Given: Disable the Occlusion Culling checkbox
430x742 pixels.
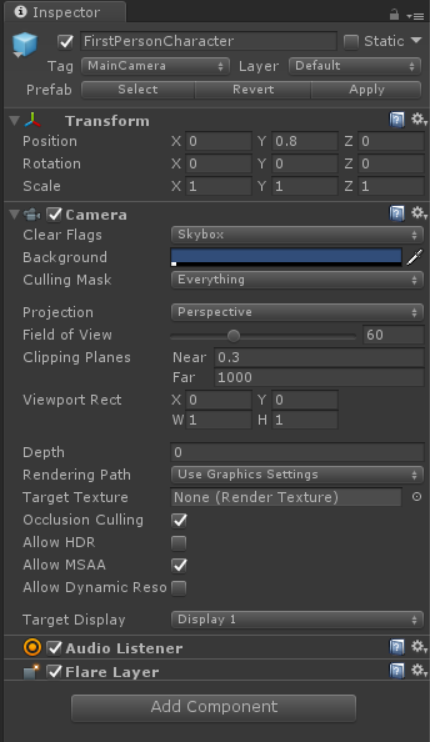Looking at the screenshot, I should pyautogui.click(x=179, y=520).
